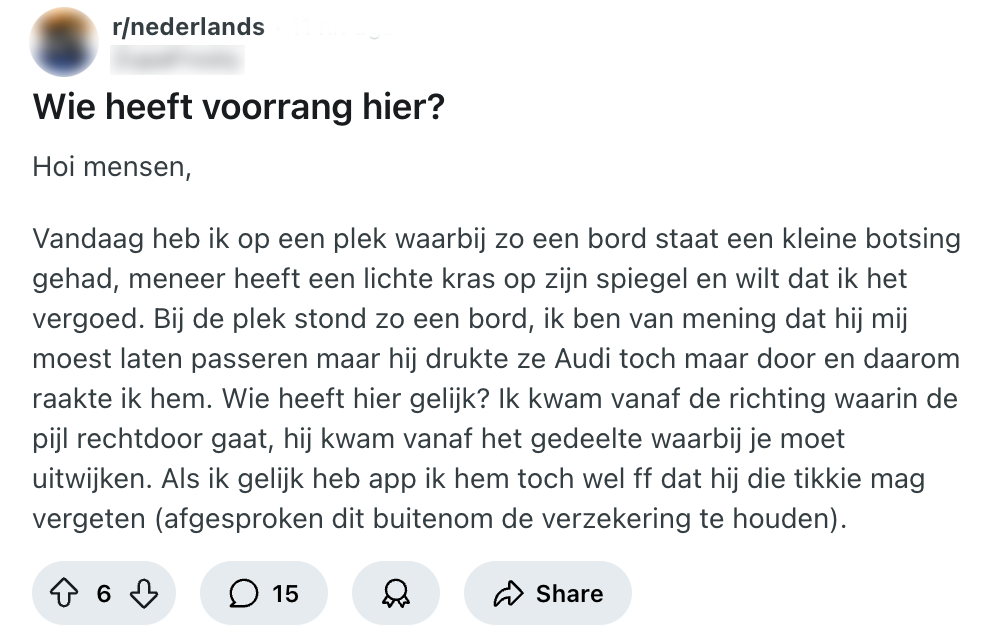Open comments via the speech bubble icon
This screenshot has width=1000, height=635.
pyautogui.click(x=243, y=594)
